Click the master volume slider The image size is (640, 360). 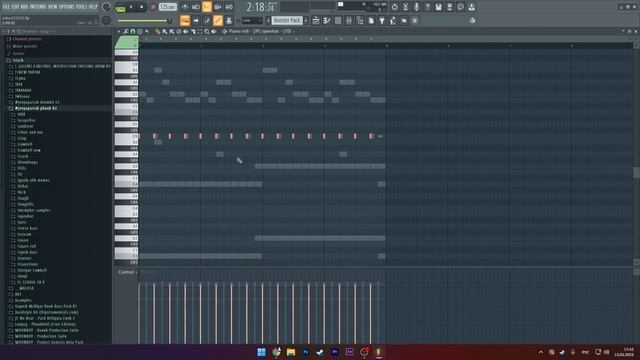pyautogui.click(x=144, y=21)
